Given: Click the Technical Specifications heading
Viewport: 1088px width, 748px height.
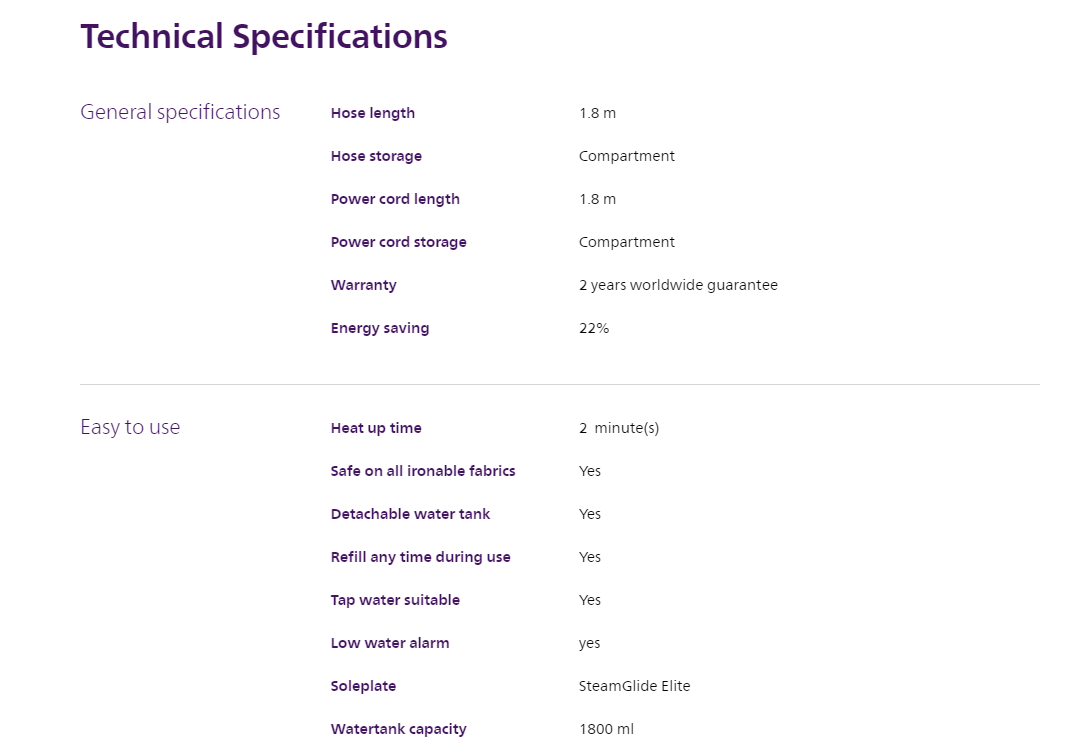Looking at the screenshot, I should pos(264,37).
